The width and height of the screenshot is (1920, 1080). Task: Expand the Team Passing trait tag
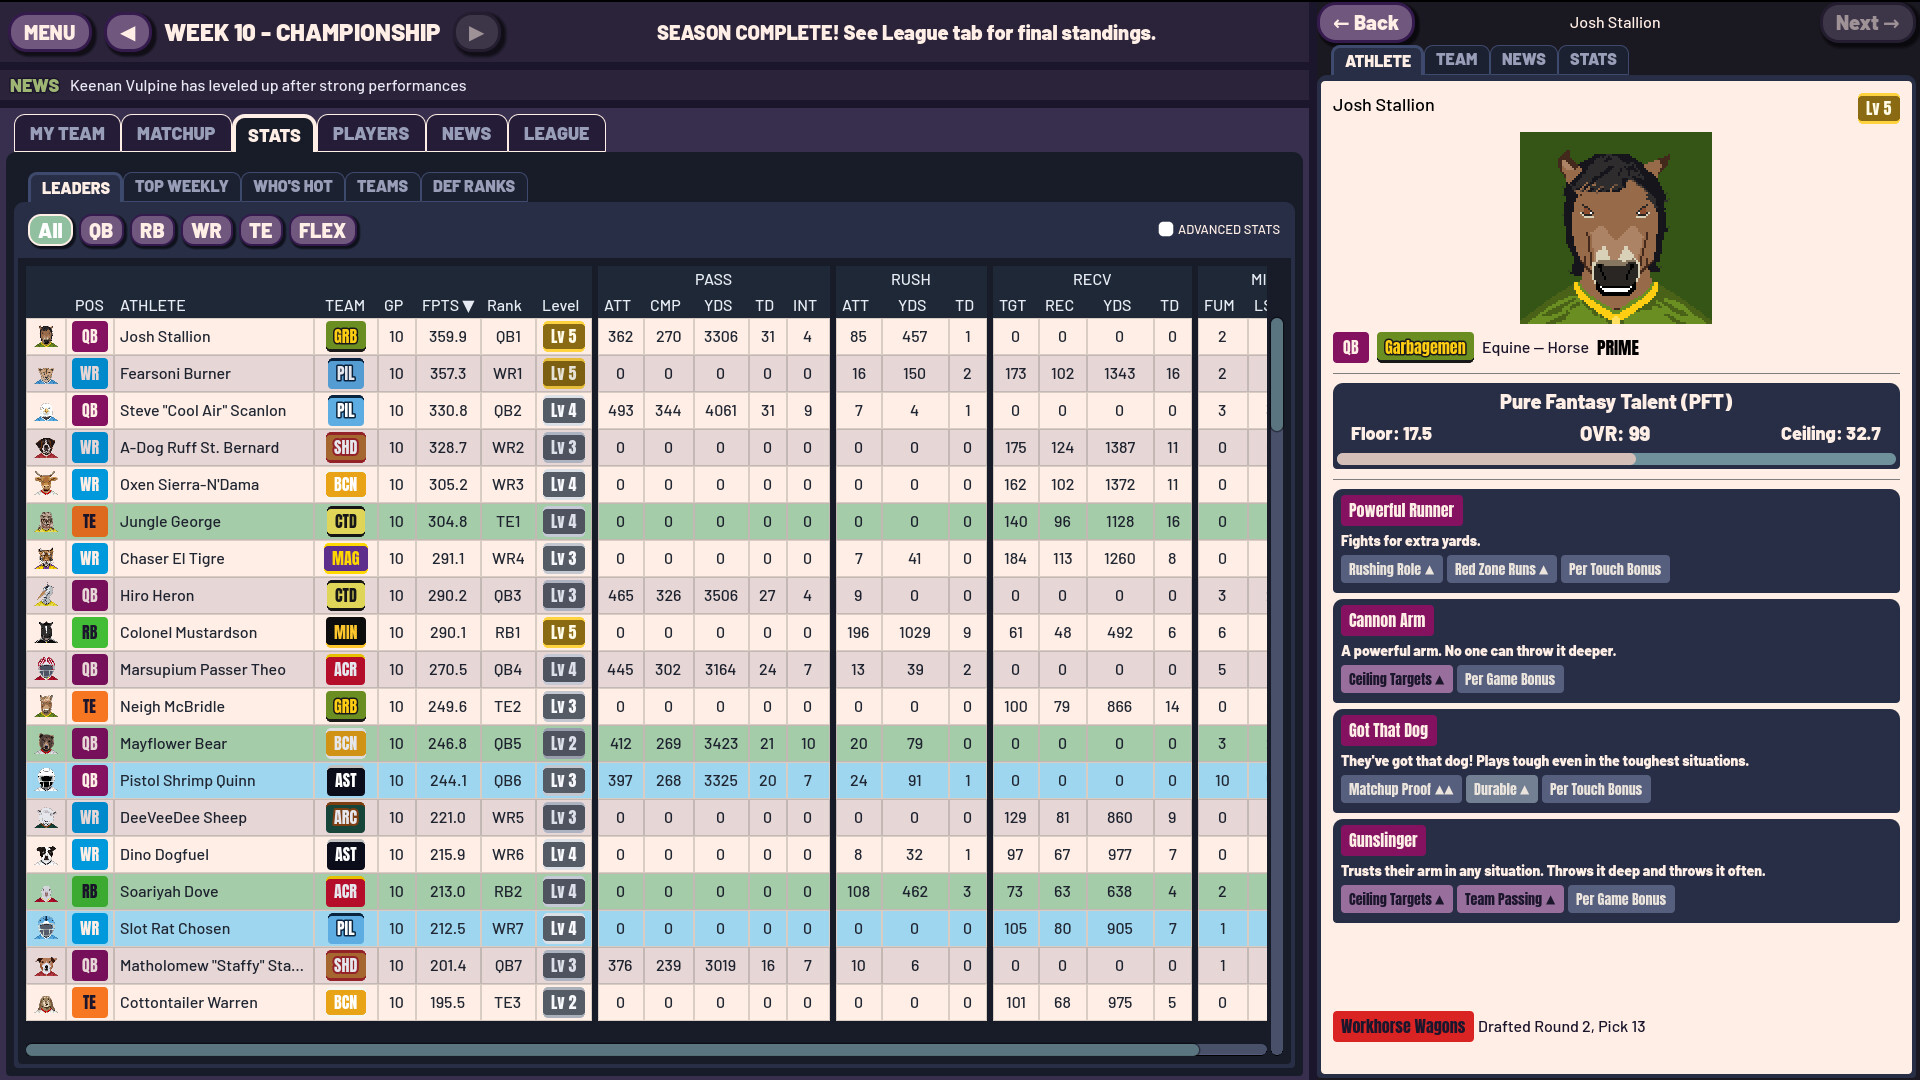(1509, 900)
